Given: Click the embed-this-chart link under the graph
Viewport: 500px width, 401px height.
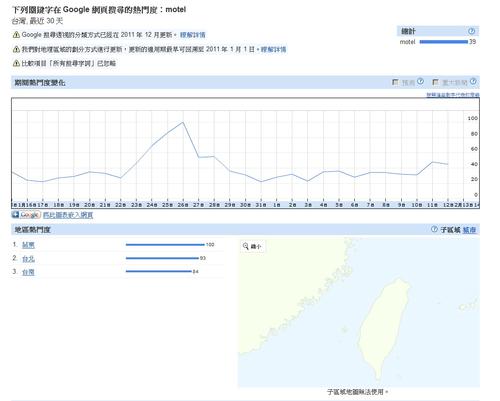Looking at the screenshot, I should [x=68, y=215].
